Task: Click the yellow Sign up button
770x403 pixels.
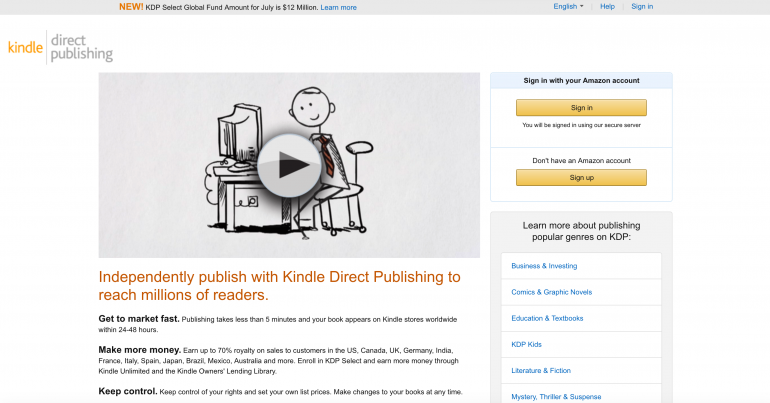Action: (581, 178)
